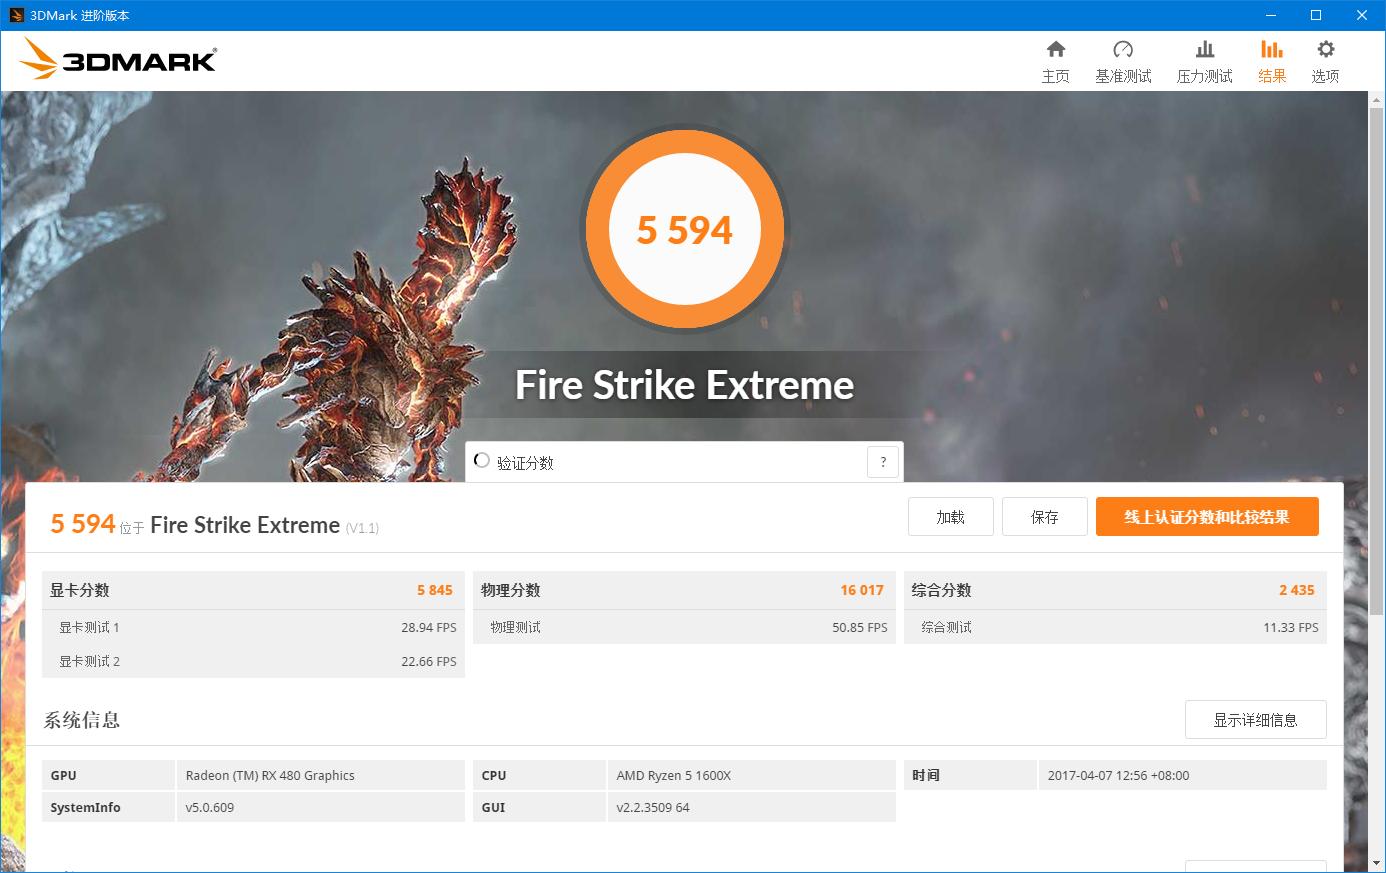Viewport: 1386px width, 873px height.
Task: Select the 显卡测试 1 result row
Action: (x=252, y=627)
